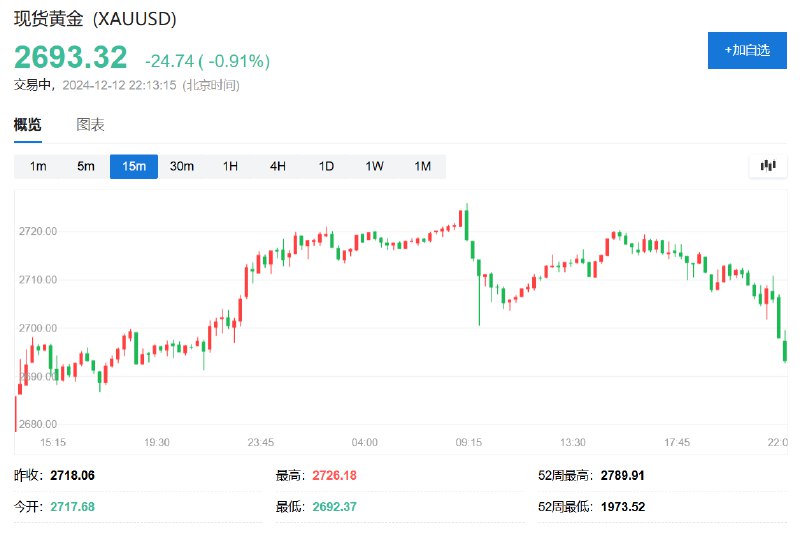Click the current price 2693.32

tap(70, 57)
